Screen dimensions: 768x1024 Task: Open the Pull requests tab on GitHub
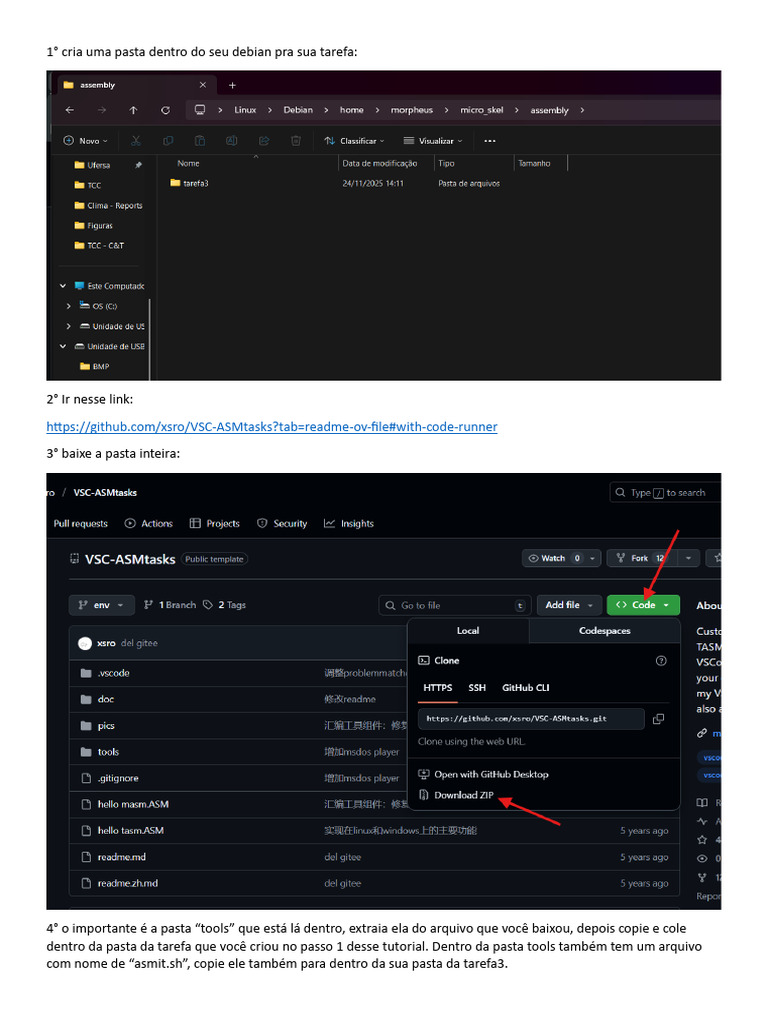point(80,524)
